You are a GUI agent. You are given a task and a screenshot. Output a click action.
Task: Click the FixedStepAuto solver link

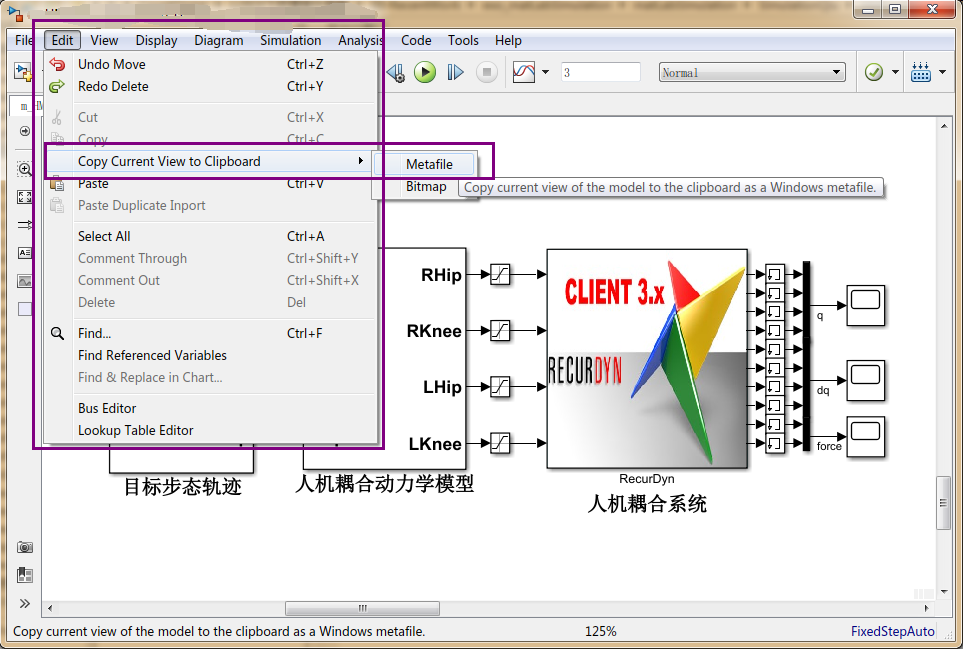(x=892, y=631)
